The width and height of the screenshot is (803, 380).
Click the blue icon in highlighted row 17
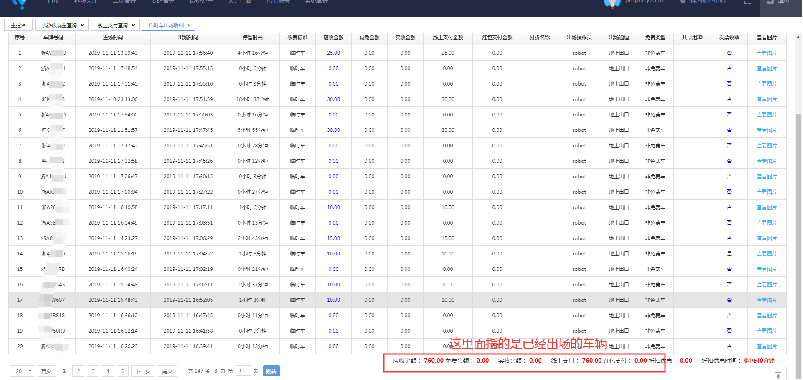pos(729,300)
